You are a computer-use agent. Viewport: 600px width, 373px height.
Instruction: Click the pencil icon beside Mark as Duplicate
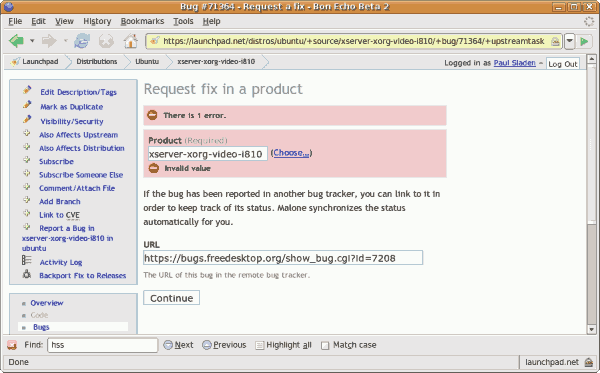(27, 105)
